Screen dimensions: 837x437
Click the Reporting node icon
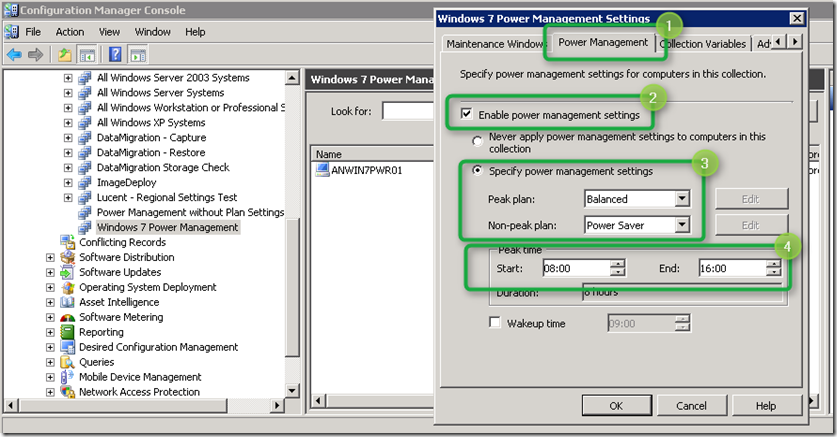(x=67, y=332)
